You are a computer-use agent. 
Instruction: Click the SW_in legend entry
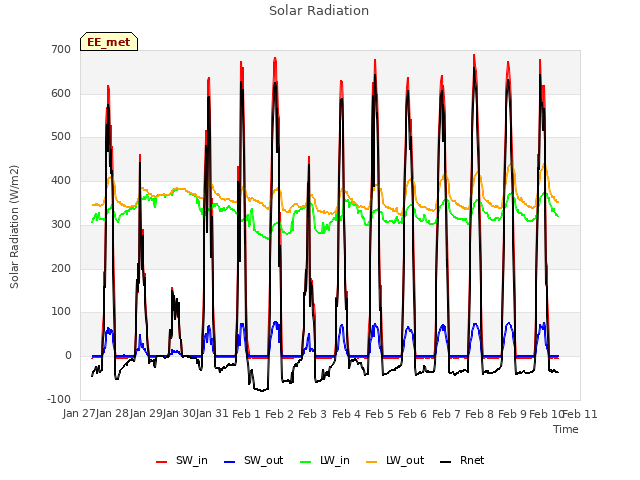(x=182, y=460)
